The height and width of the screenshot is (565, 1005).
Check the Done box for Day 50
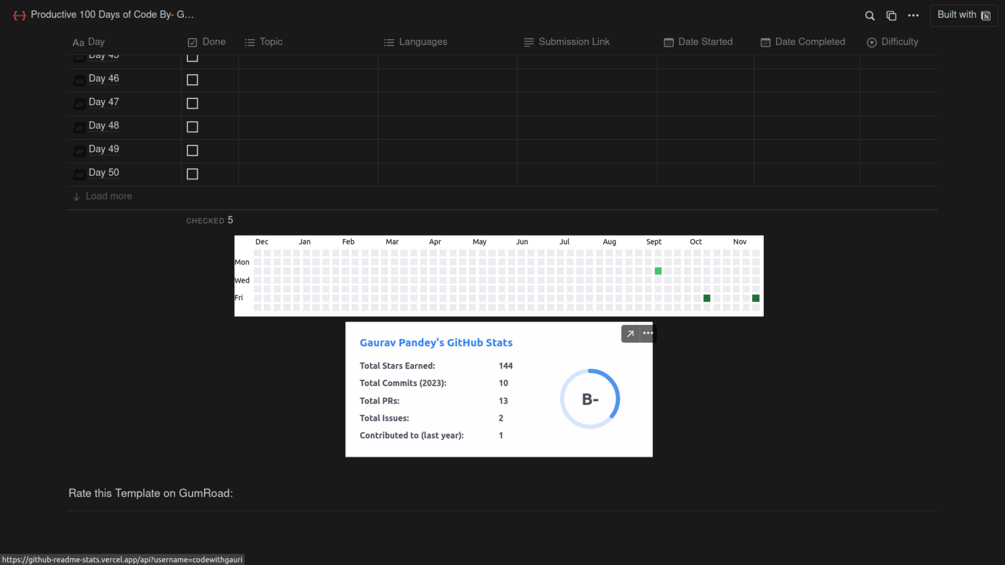(192, 174)
